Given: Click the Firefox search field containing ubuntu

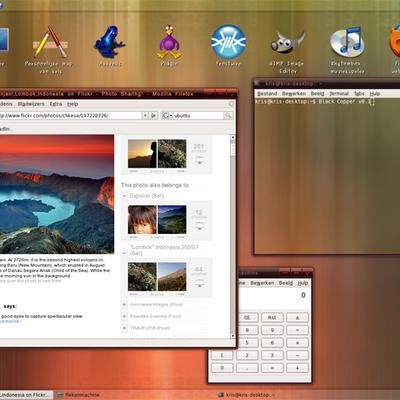Looking at the screenshot, I should (198, 115).
